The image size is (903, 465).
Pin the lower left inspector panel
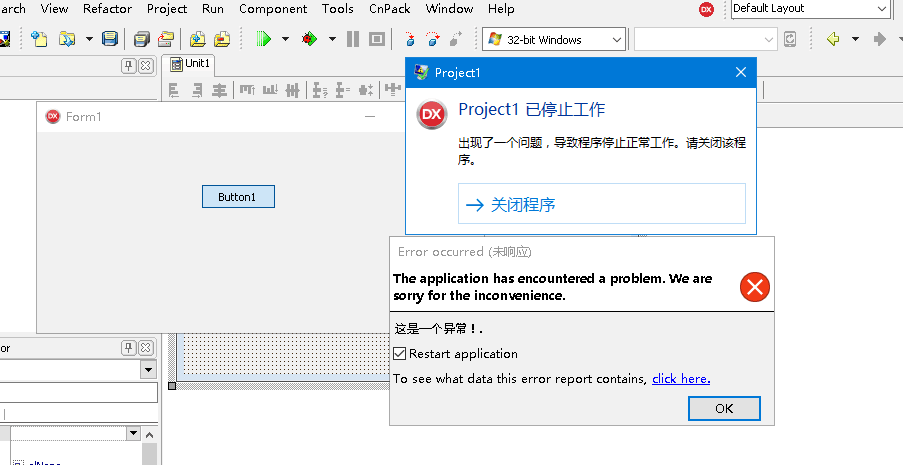coord(129,347)
